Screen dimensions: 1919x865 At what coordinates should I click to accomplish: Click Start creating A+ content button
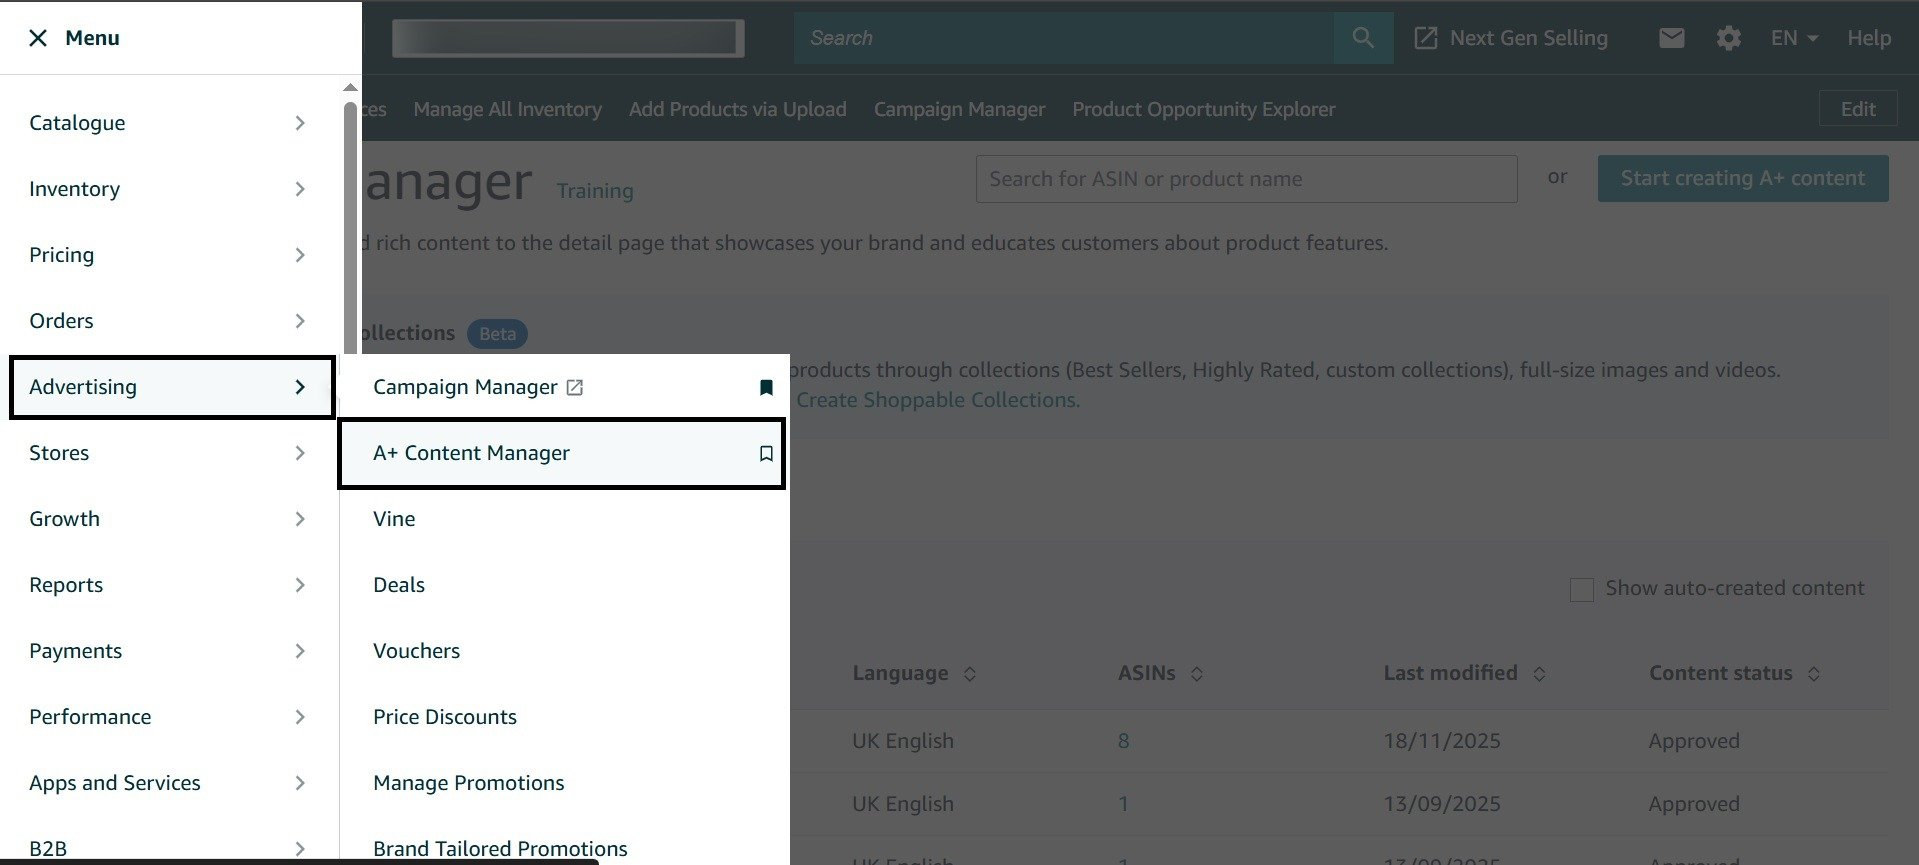[1743, 178]
